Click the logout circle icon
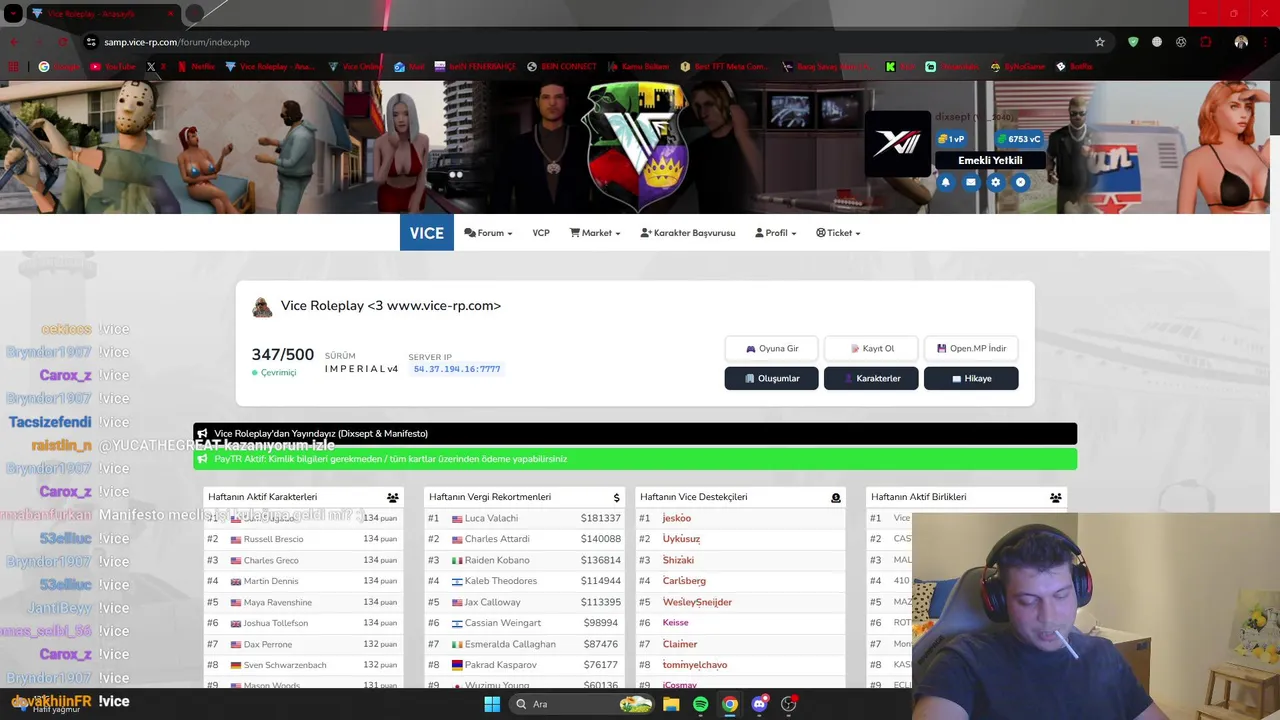The image size is (1280, 720). click(x=1020, y=182)
